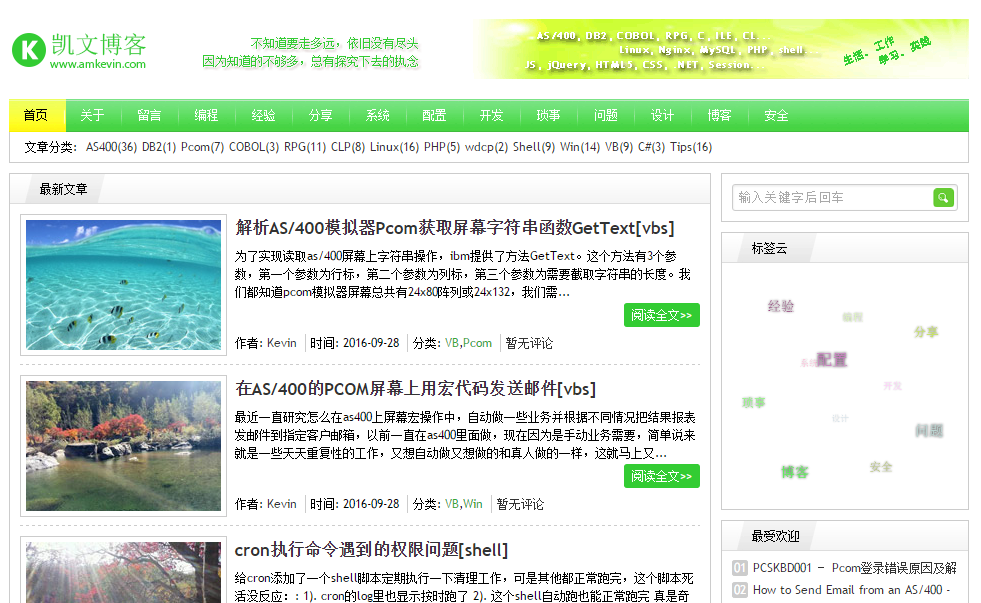Click the 配置 tag in the tag cloud

click(831, 360)
